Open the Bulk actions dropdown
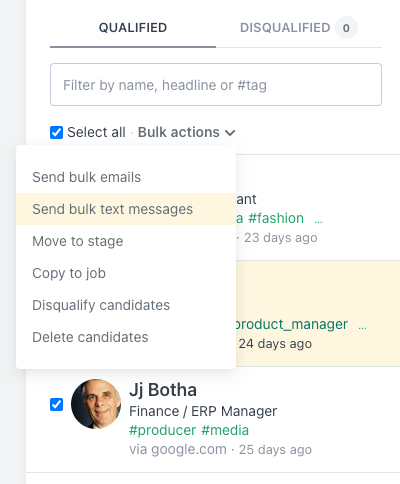Image resolution: width=400 pixels, height=484 pixels. [186, 132]
